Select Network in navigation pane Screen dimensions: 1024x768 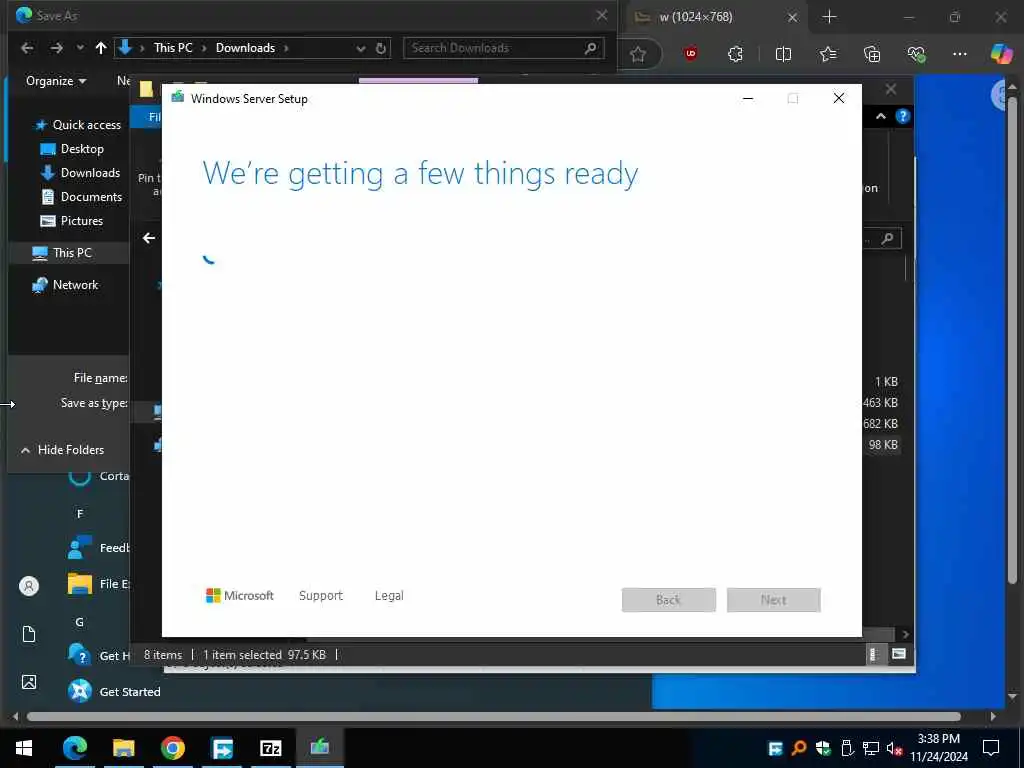pos(65,285)
